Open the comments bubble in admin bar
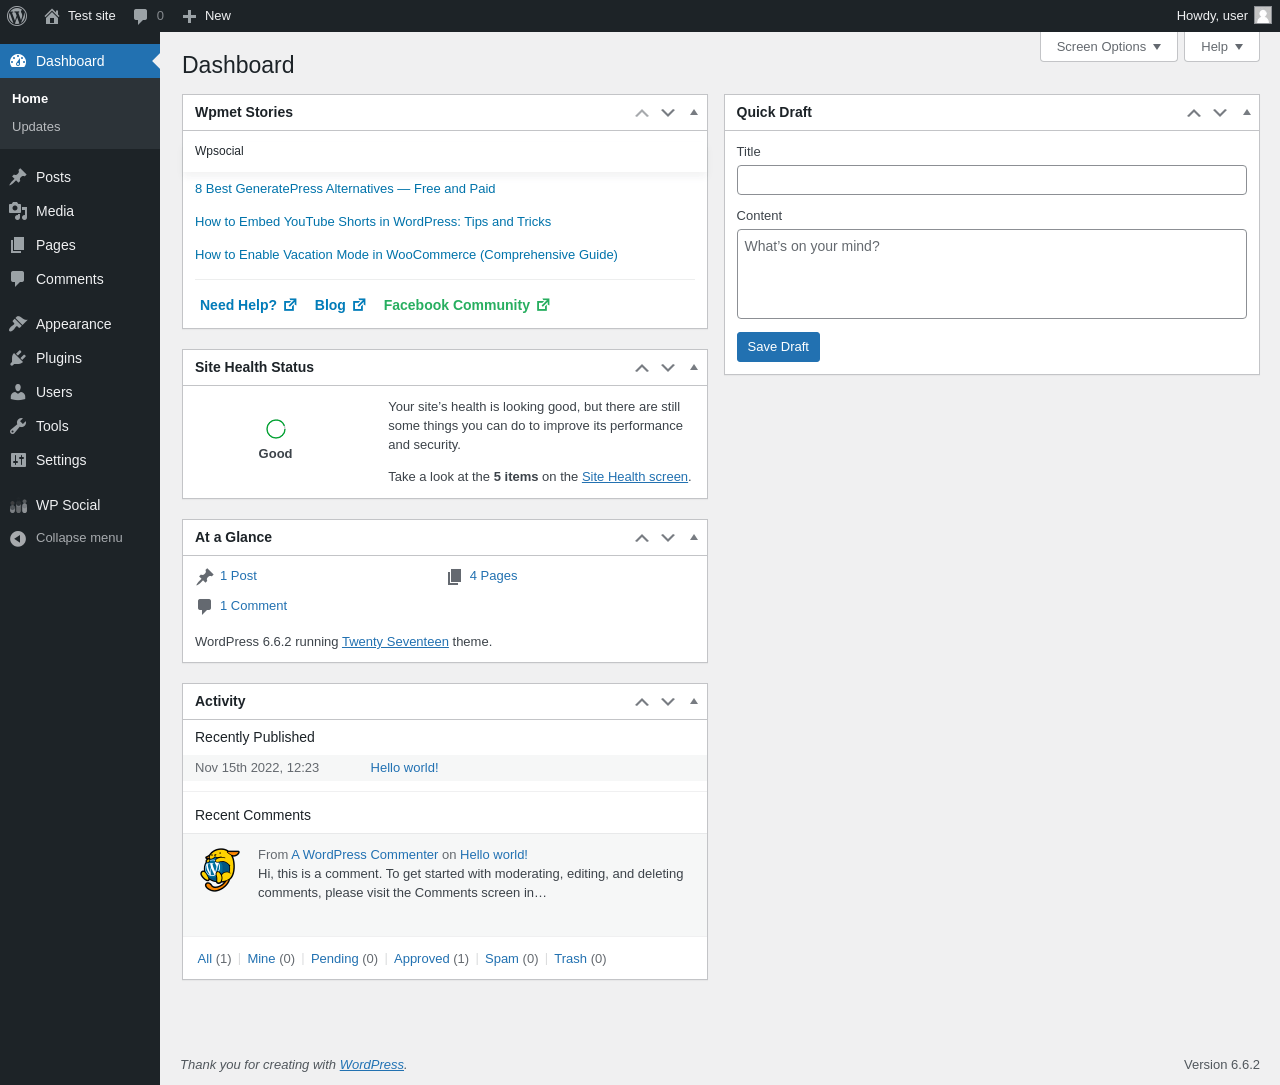The height and width of the screenshot is (1085, 1280). [x=141, y=16]
